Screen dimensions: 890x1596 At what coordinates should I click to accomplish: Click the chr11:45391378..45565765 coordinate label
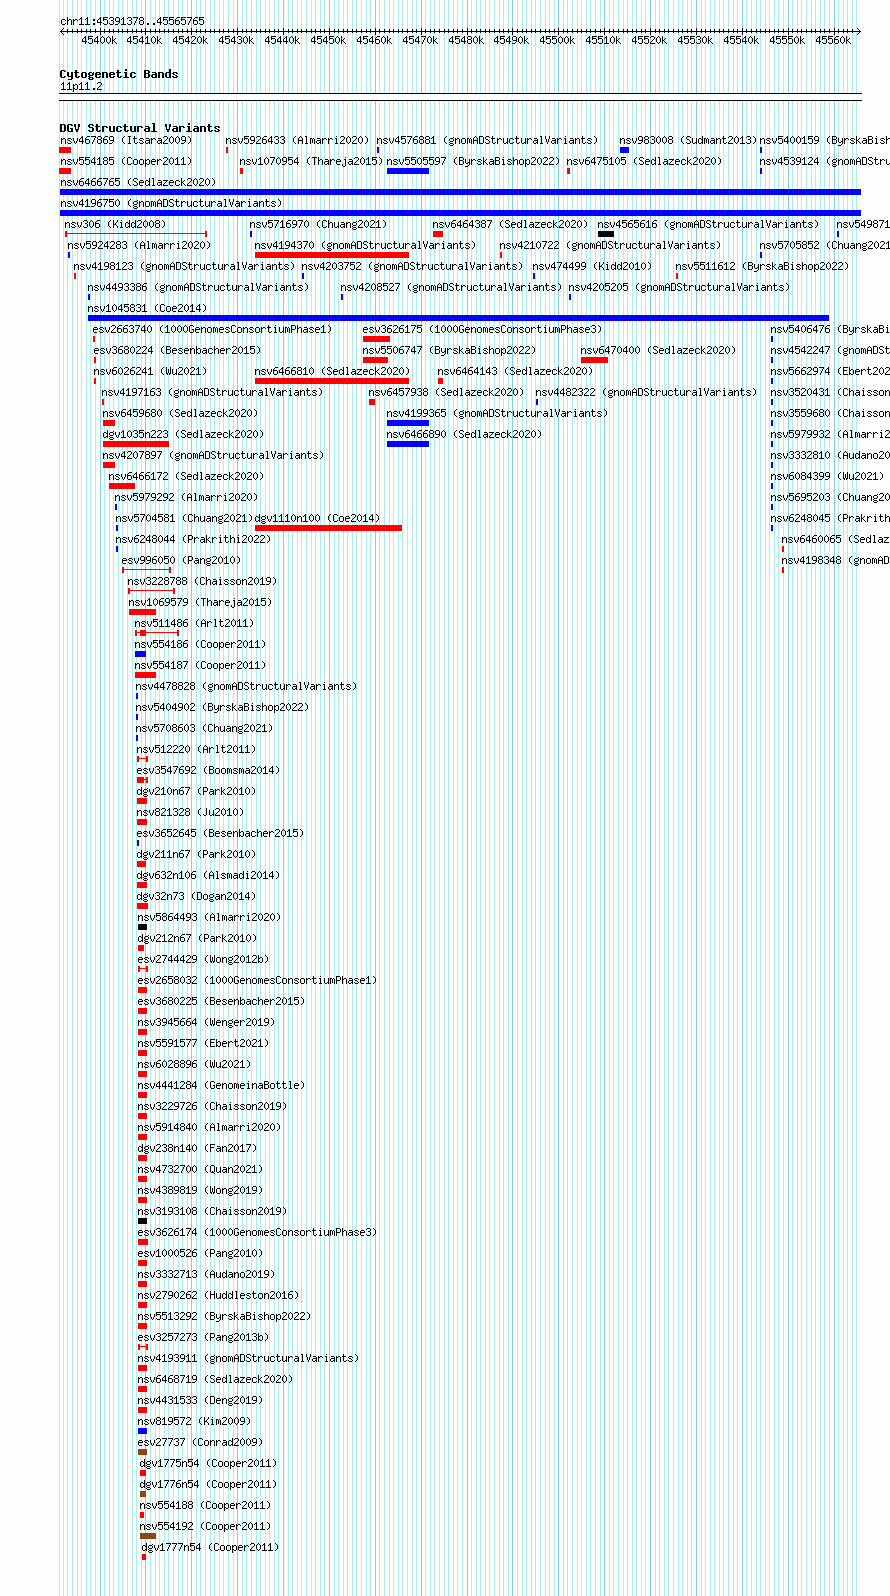point(132,21)
